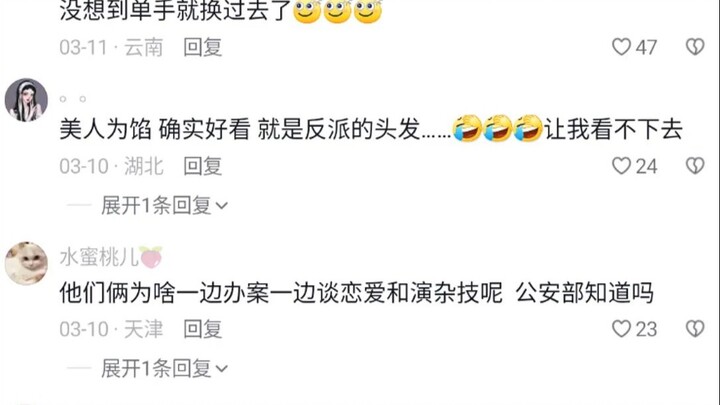Like the comment with 47 likes
The height and width of the screenshot is (405, 720).
pyautogui.click(x=621, y=47)
